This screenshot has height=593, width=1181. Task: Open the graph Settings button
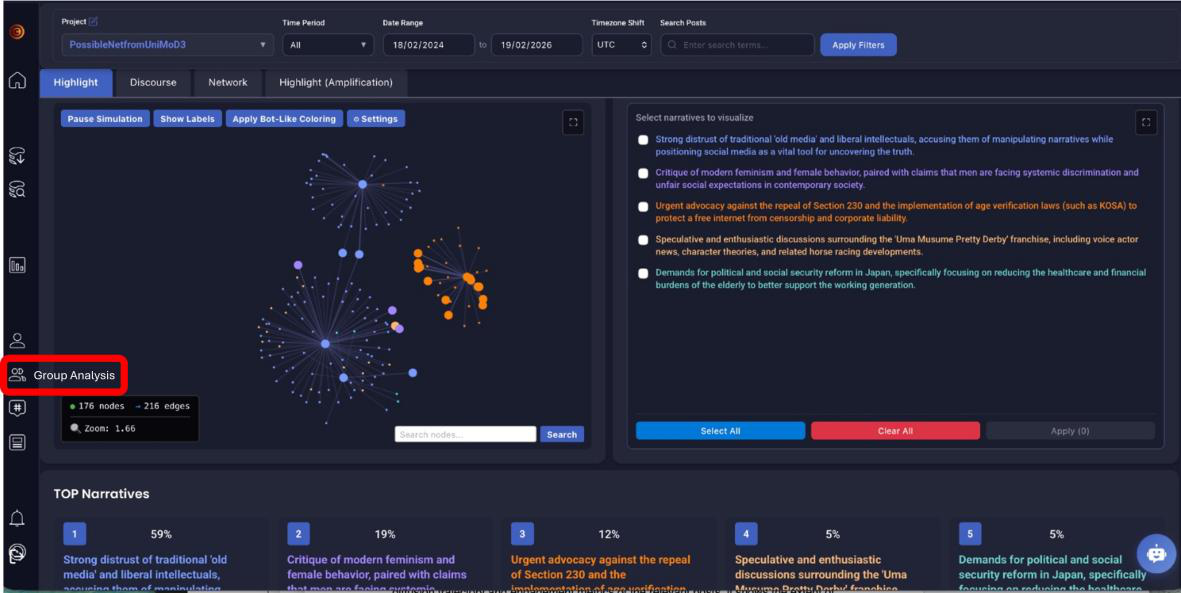376,119
